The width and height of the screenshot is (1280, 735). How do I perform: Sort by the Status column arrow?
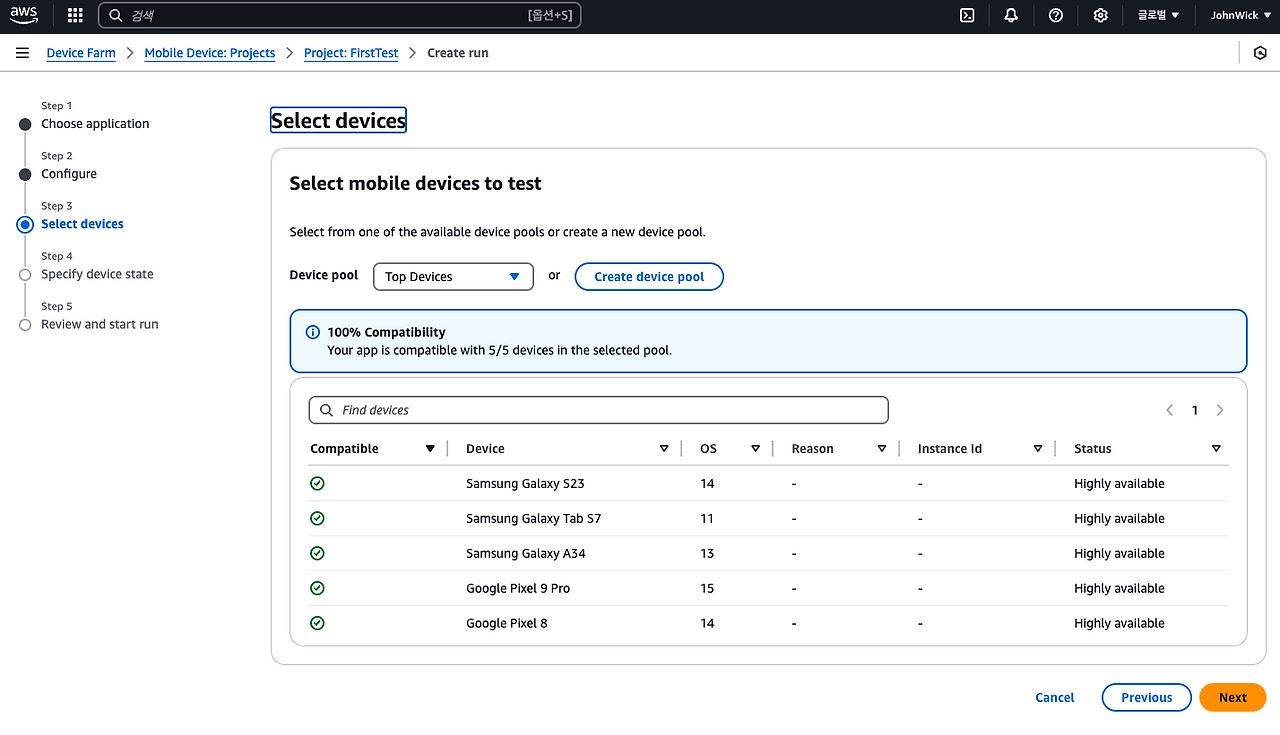(1216, 449)
